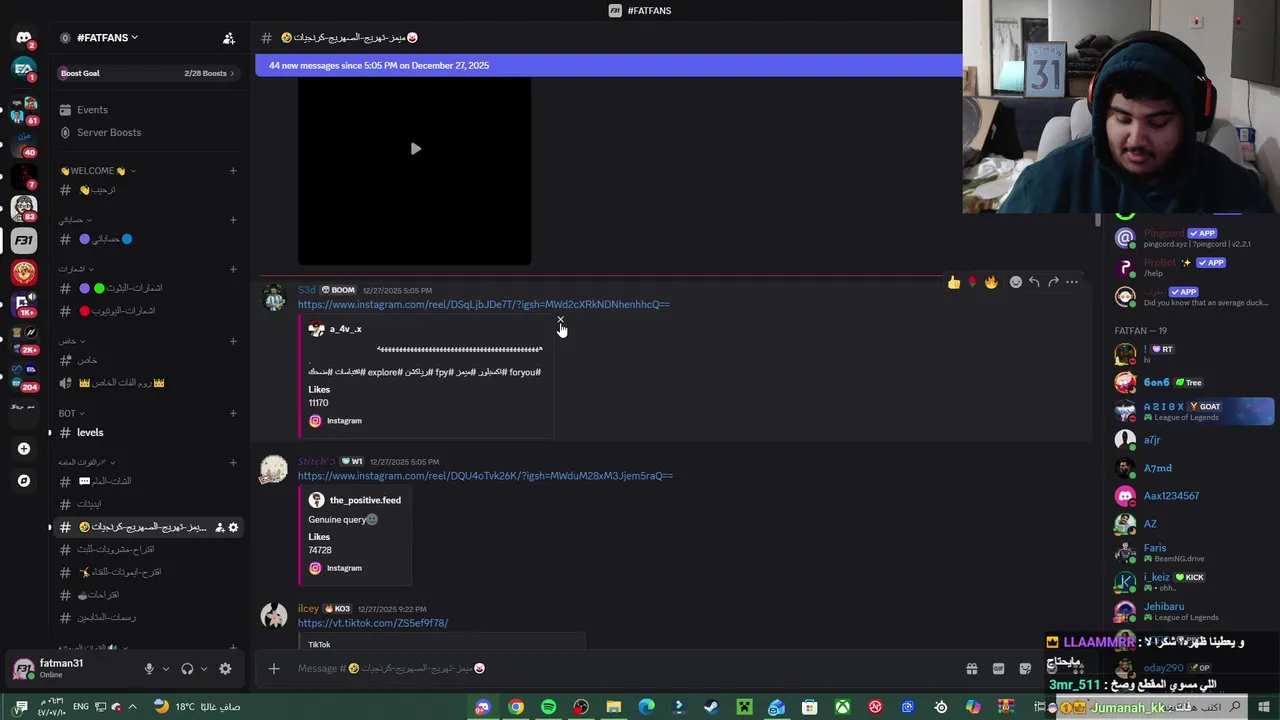React with thumbs up emoji
The image size is (1280, 720).
click(x=954, y=283)
